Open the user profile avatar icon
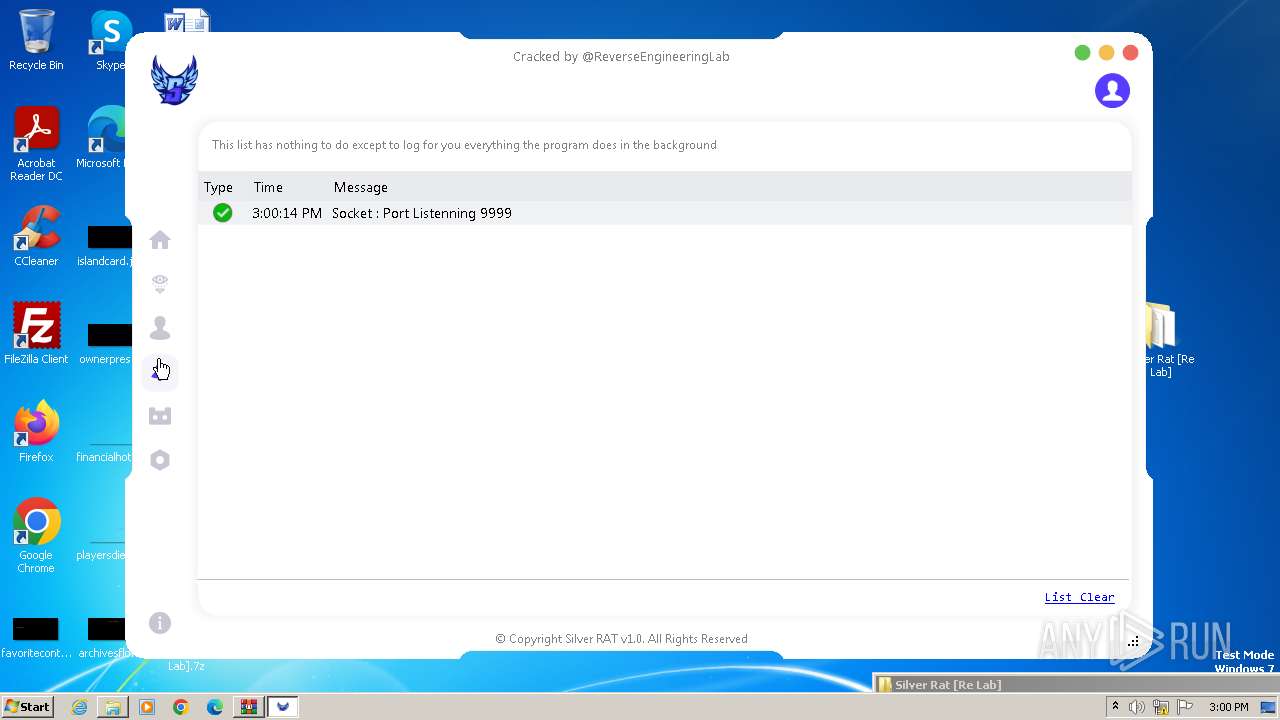Screen dimensions: 1280x720 [x=1112, y=91]
